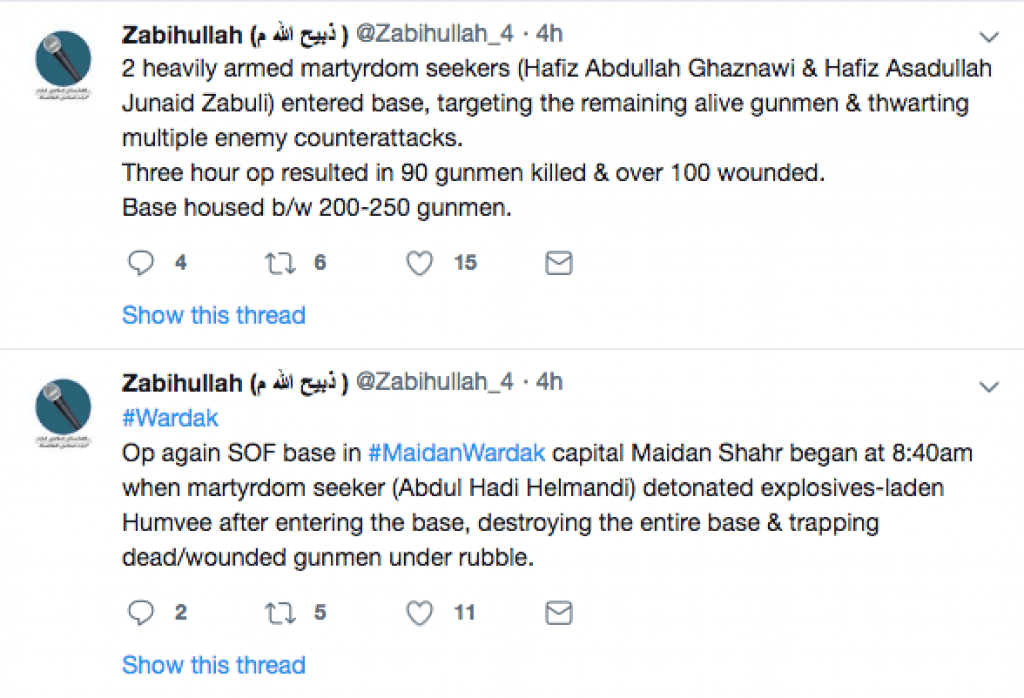Image resolution: width=1024 pixels, height=698 pixels.
Task: Open the second tweet's 4h timestamp
Action: click(549, 382)
